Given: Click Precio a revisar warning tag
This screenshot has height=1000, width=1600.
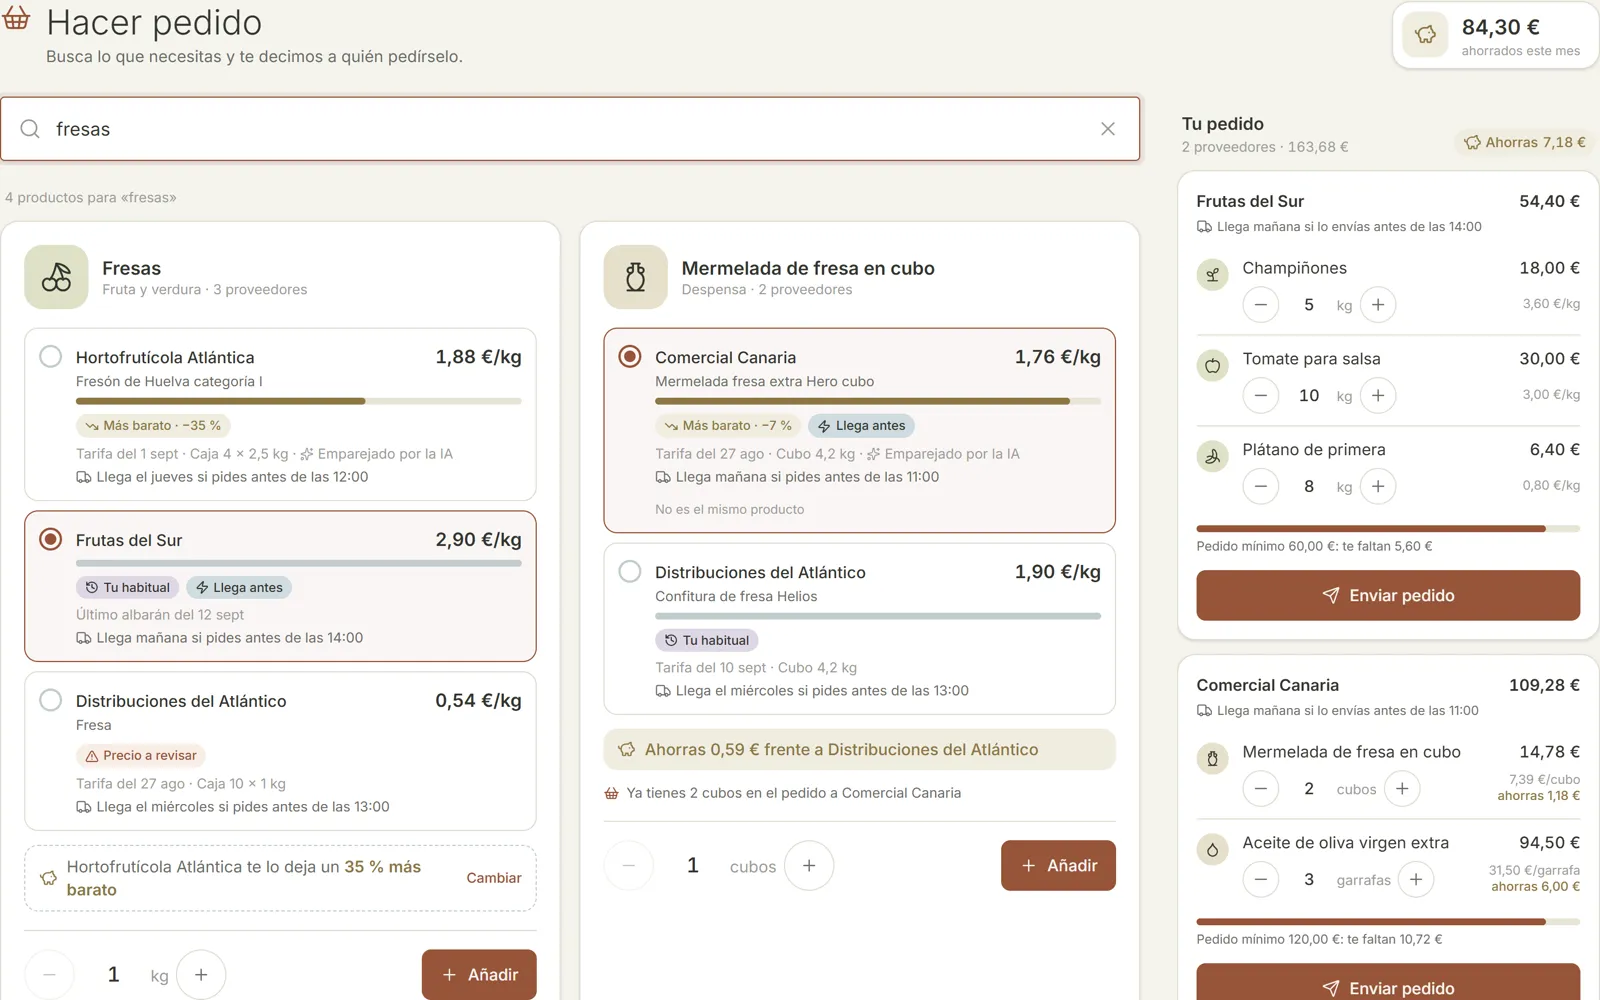Looking at the screenshot, I should coord(140,756).
